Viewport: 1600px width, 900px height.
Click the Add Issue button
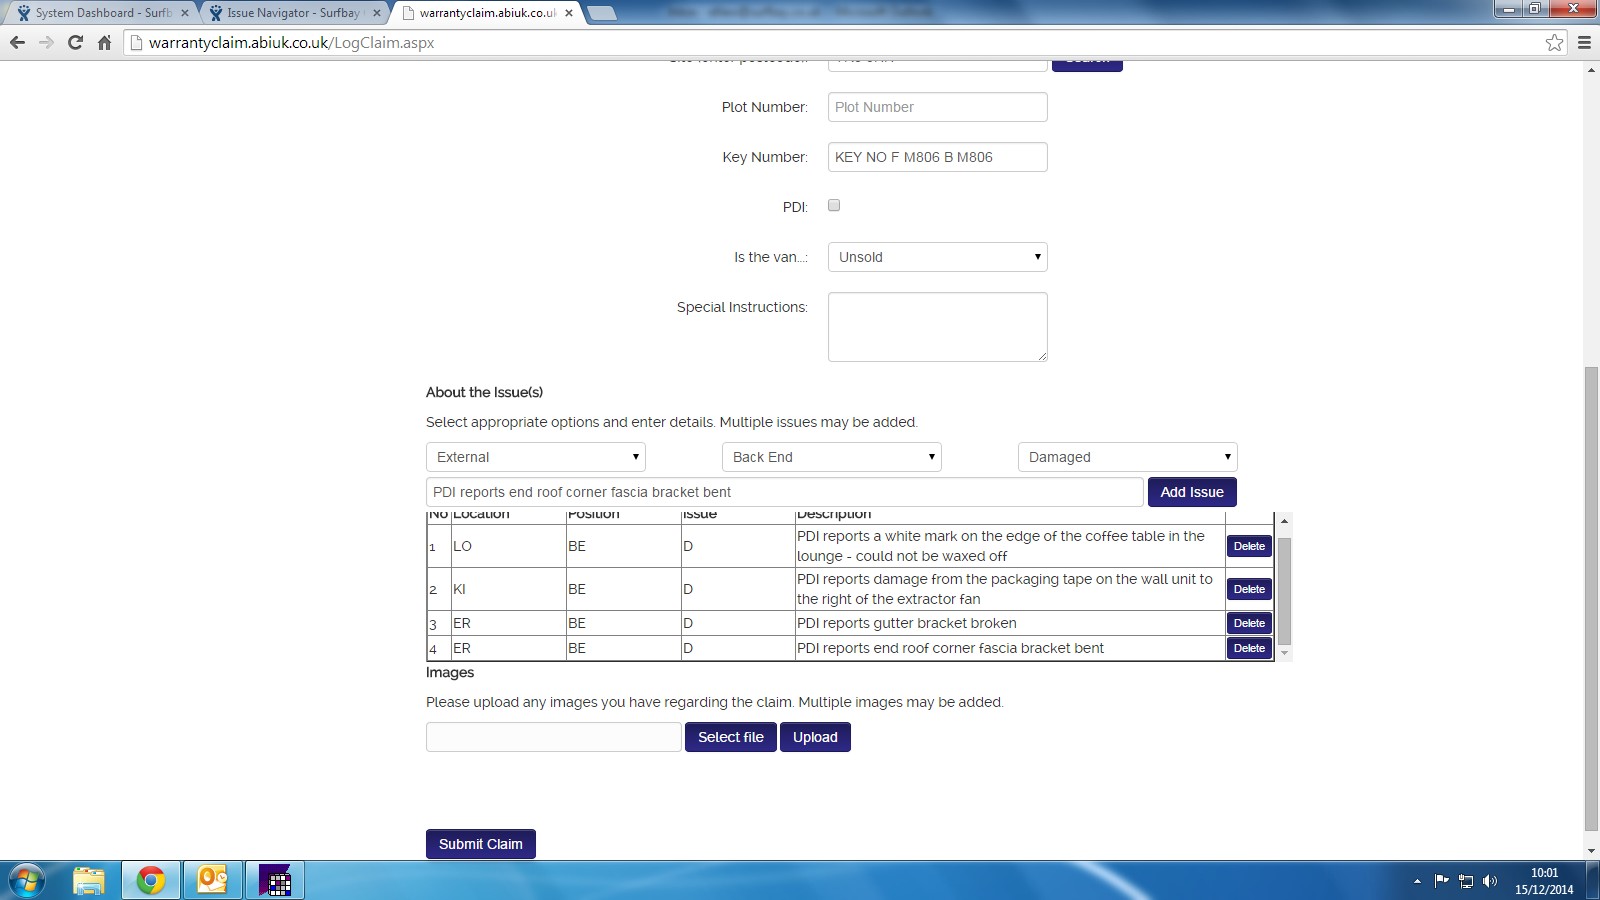point(1192,492)
